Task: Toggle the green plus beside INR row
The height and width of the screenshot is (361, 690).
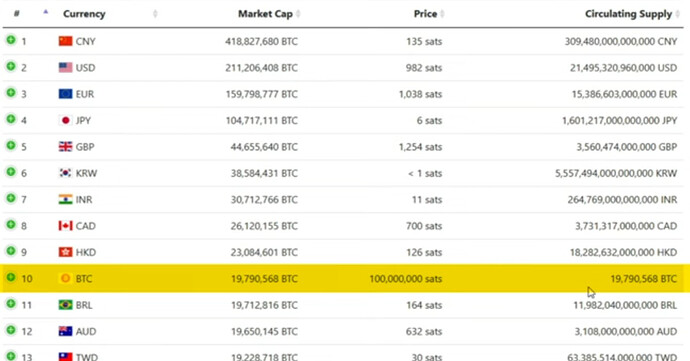Action: click(11, 199)
